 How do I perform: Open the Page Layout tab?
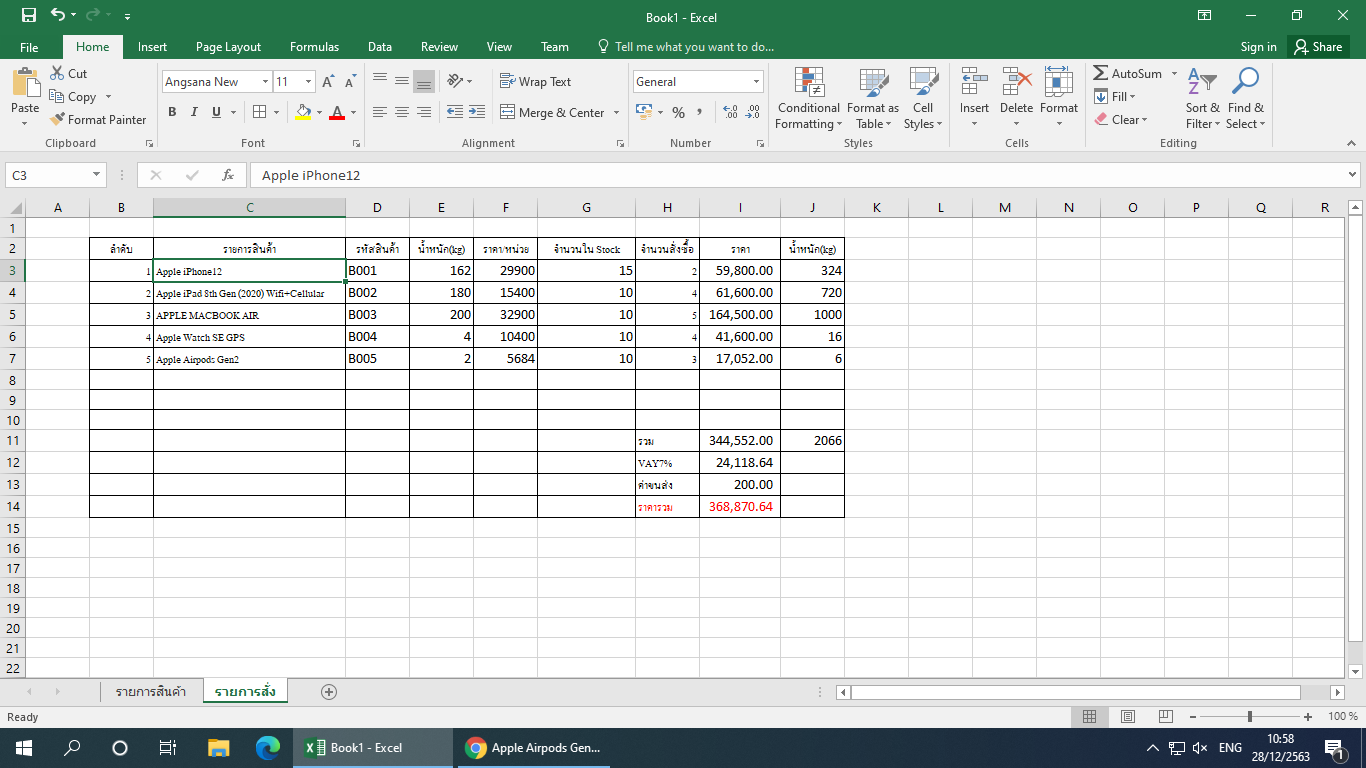pos(228,47)
